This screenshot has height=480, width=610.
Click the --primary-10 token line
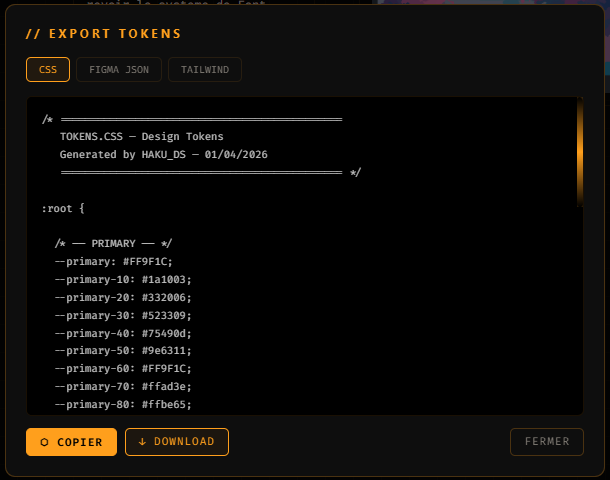click(123, 279)
